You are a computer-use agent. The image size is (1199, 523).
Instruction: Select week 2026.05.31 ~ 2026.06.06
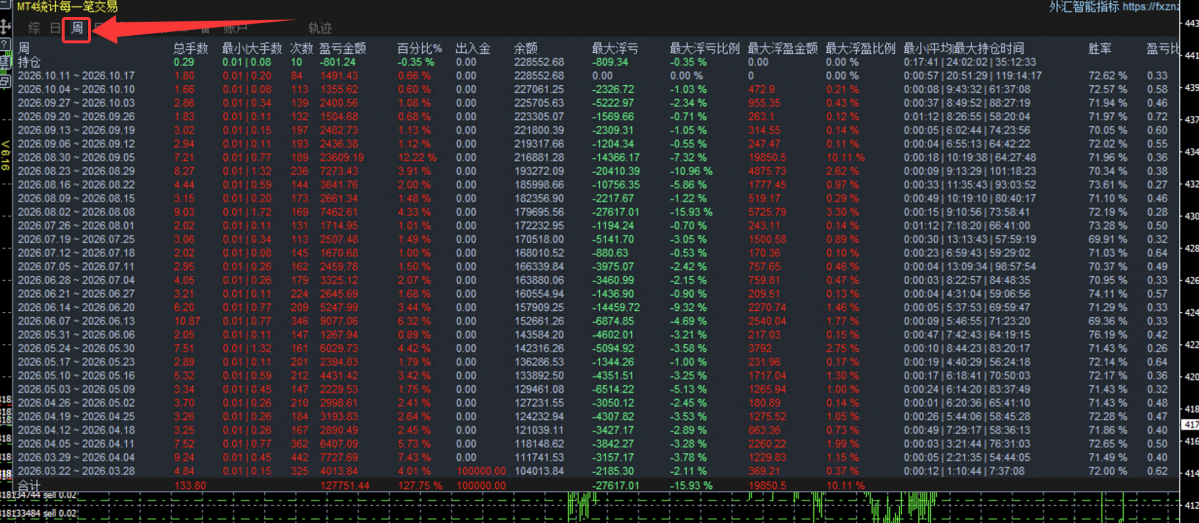76,334
